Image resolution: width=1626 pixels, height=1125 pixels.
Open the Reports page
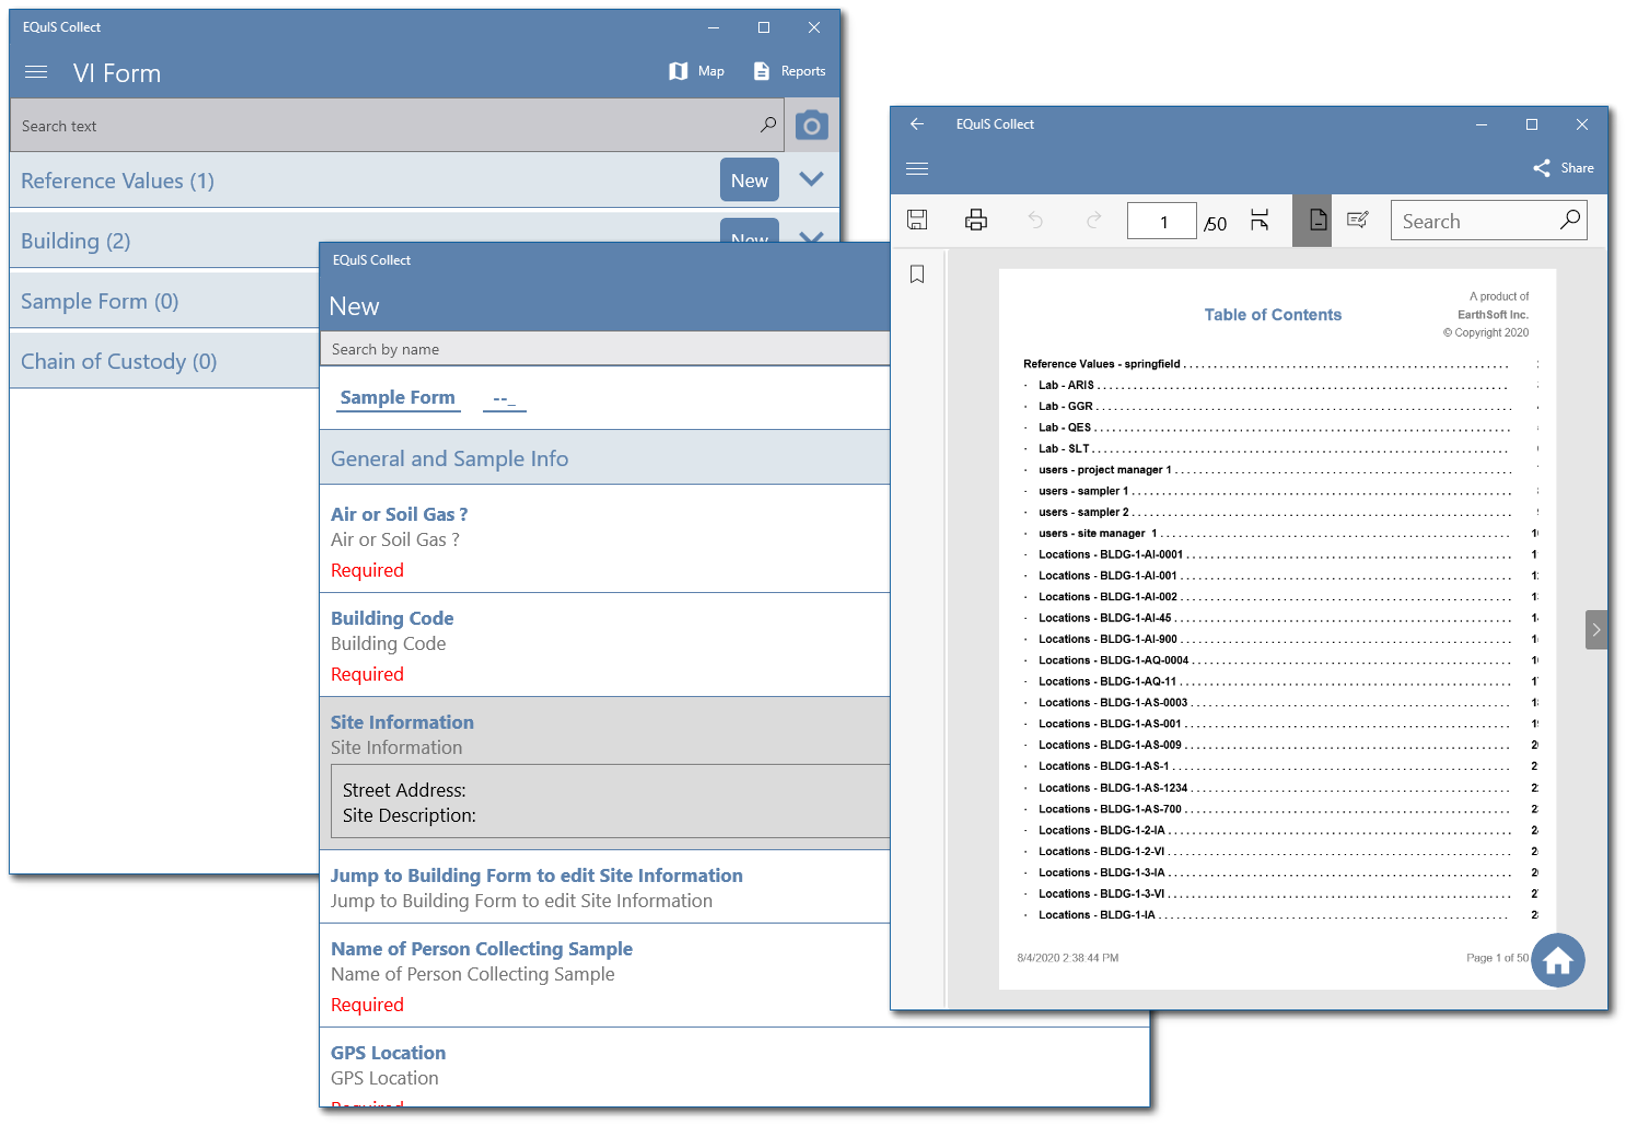789,71
